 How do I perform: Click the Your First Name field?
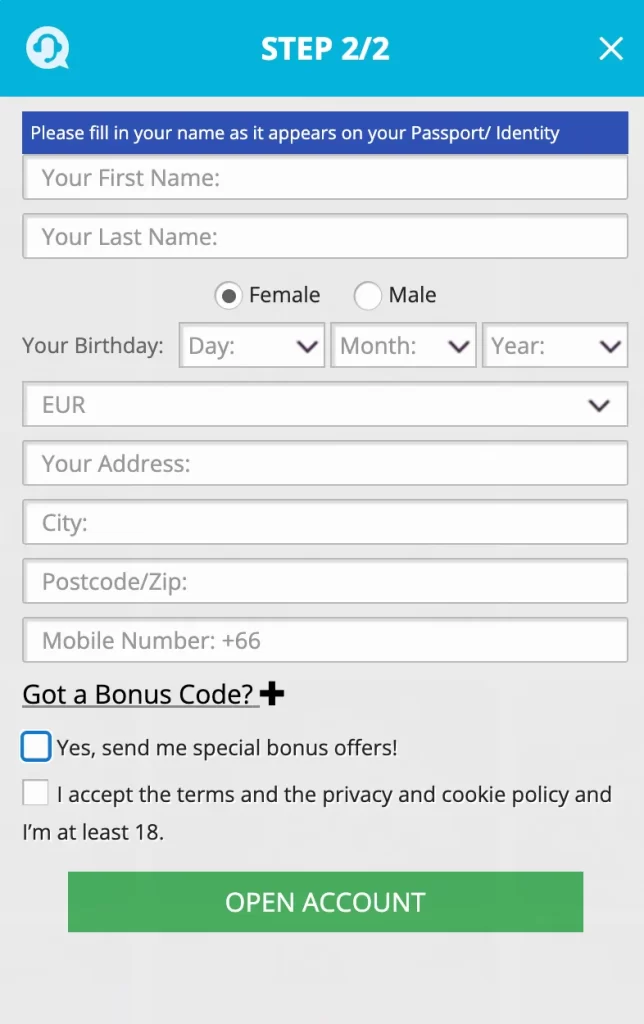(x=325, y=177)
